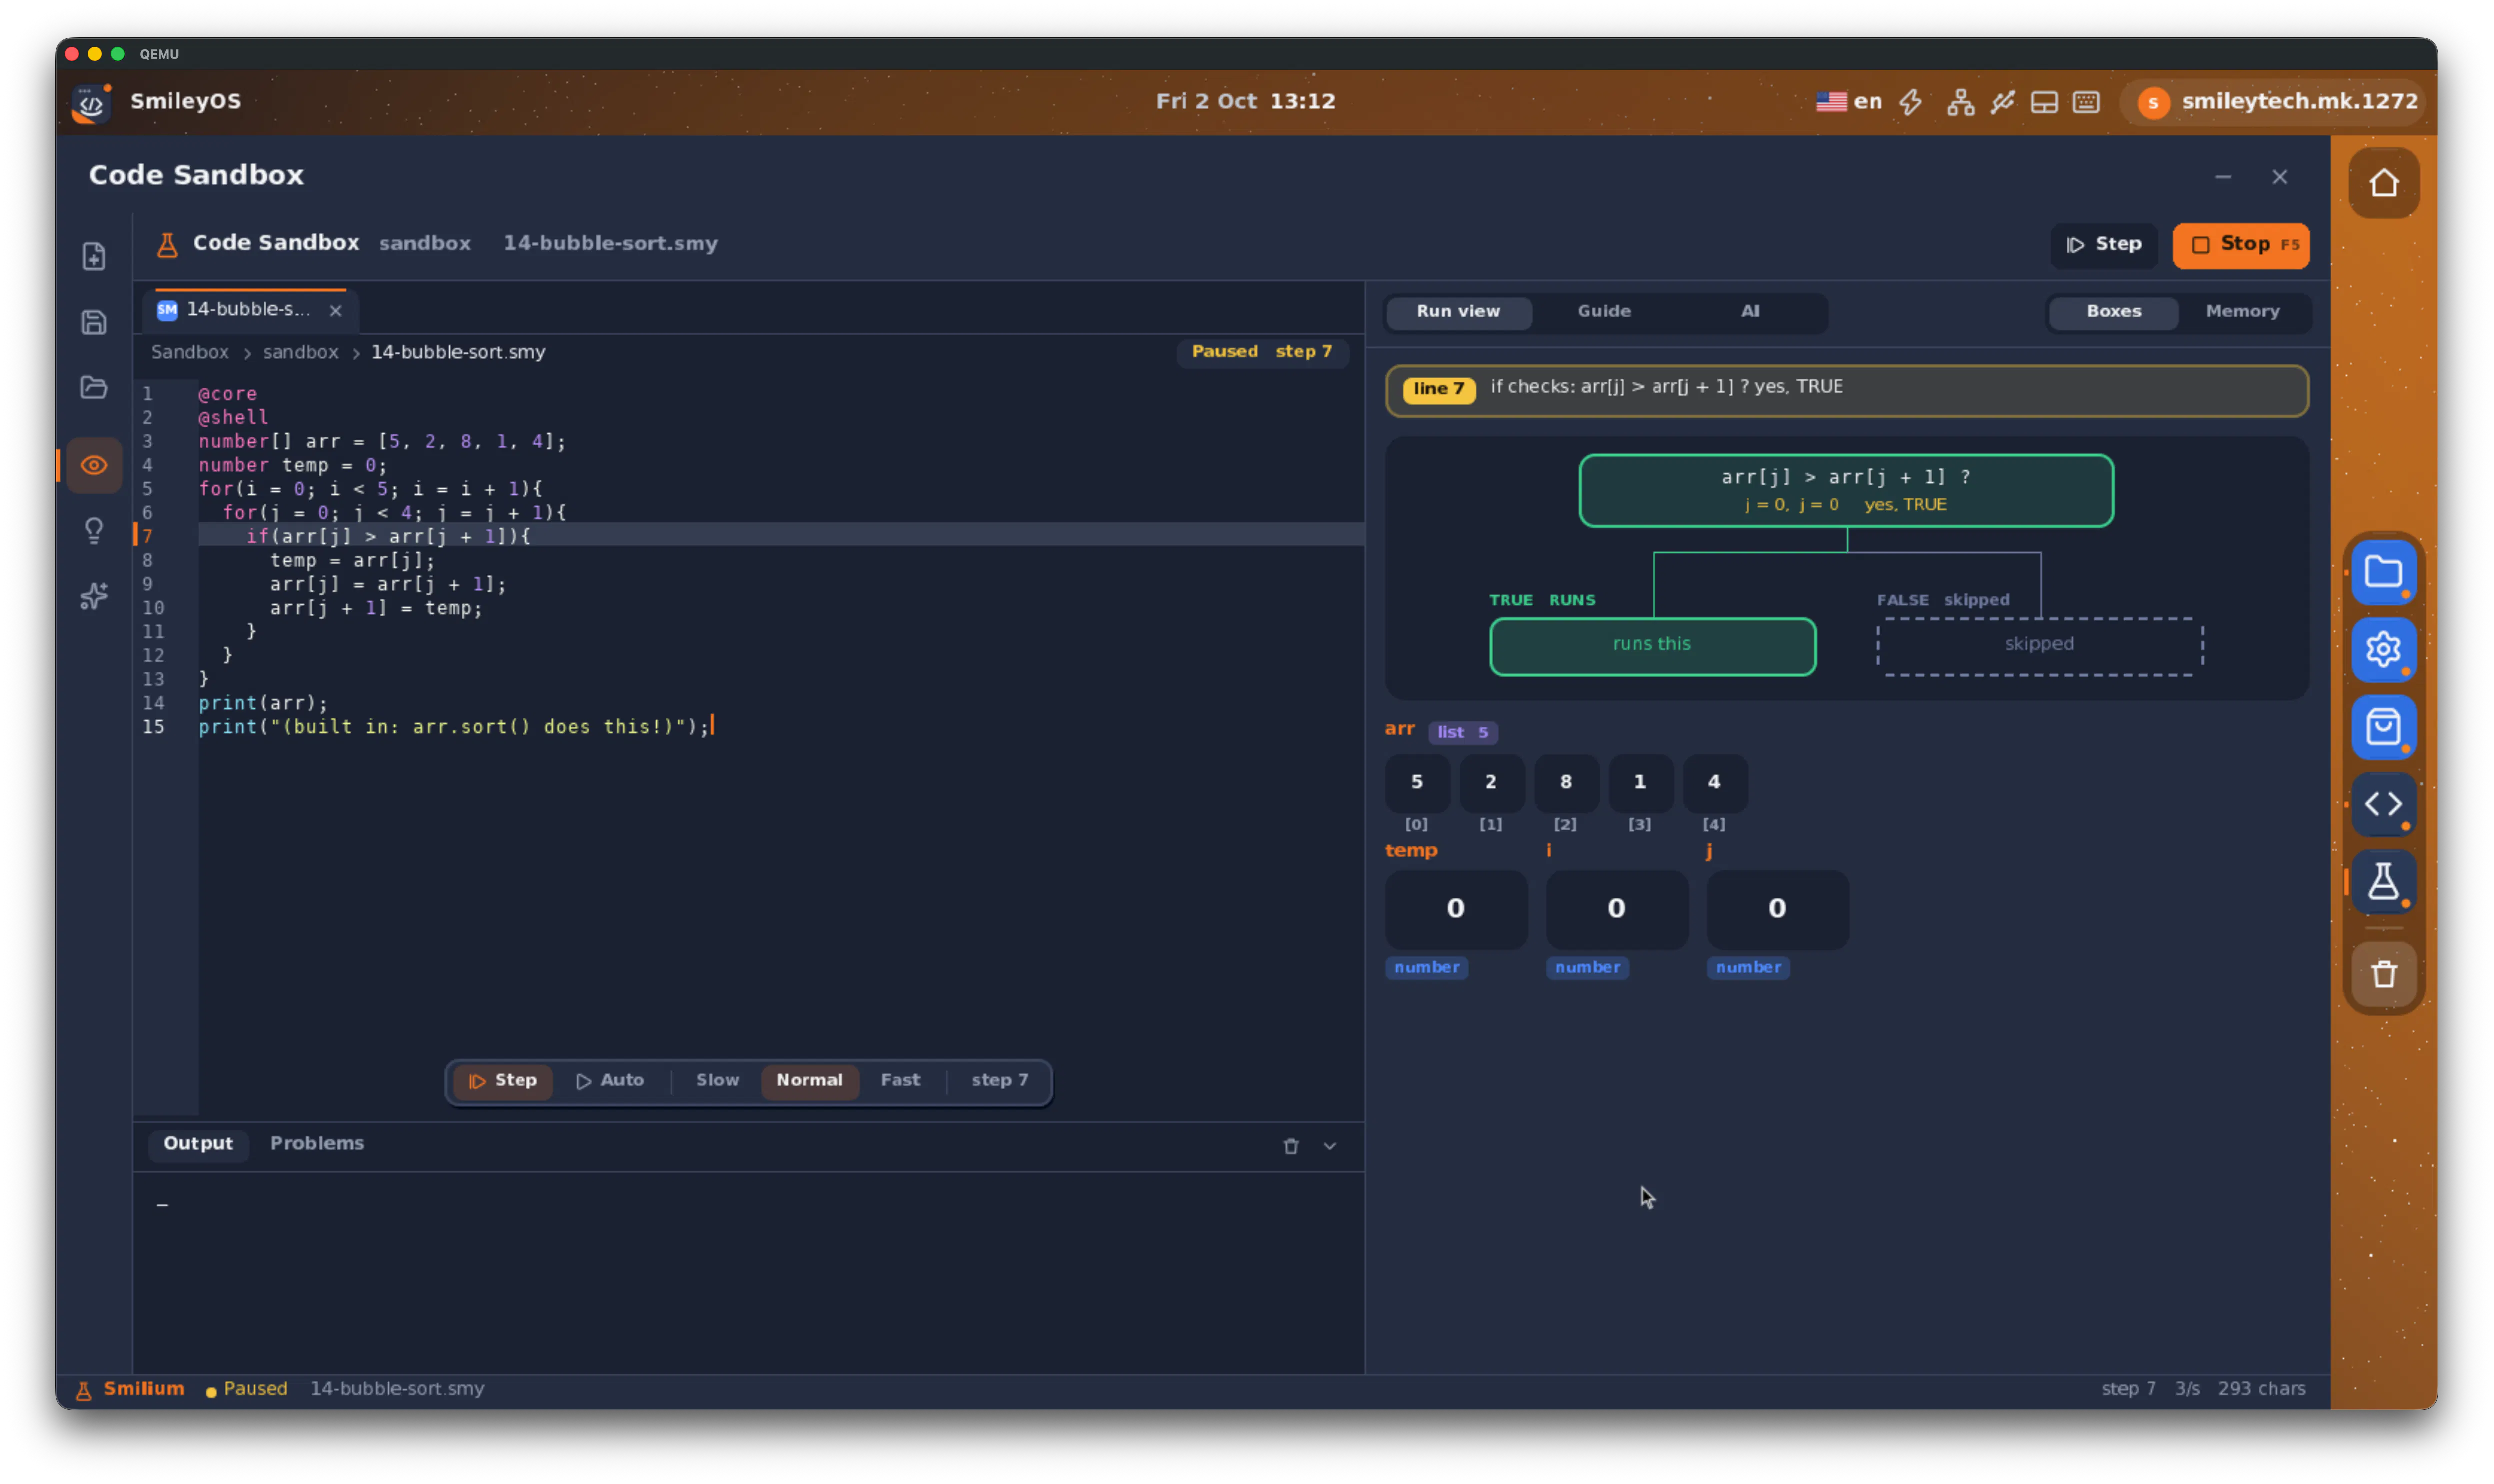
Task: Open the Home icon in the dock
Action: 2384,183
